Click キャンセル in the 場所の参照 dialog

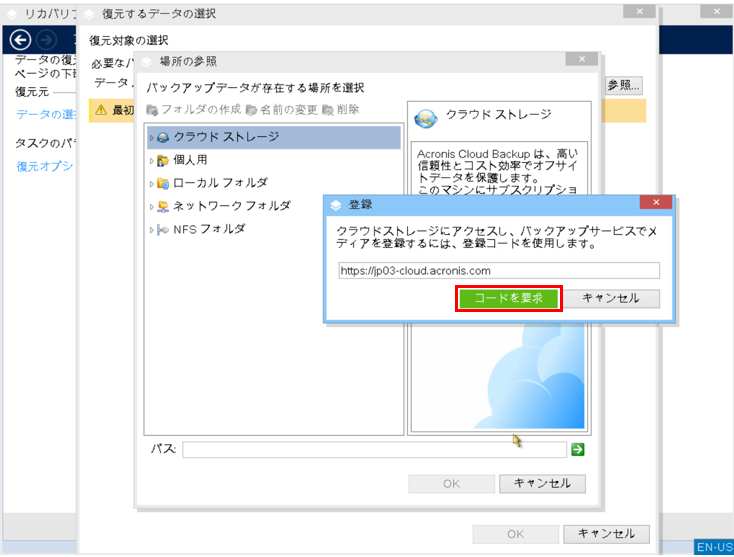point(541,483)
